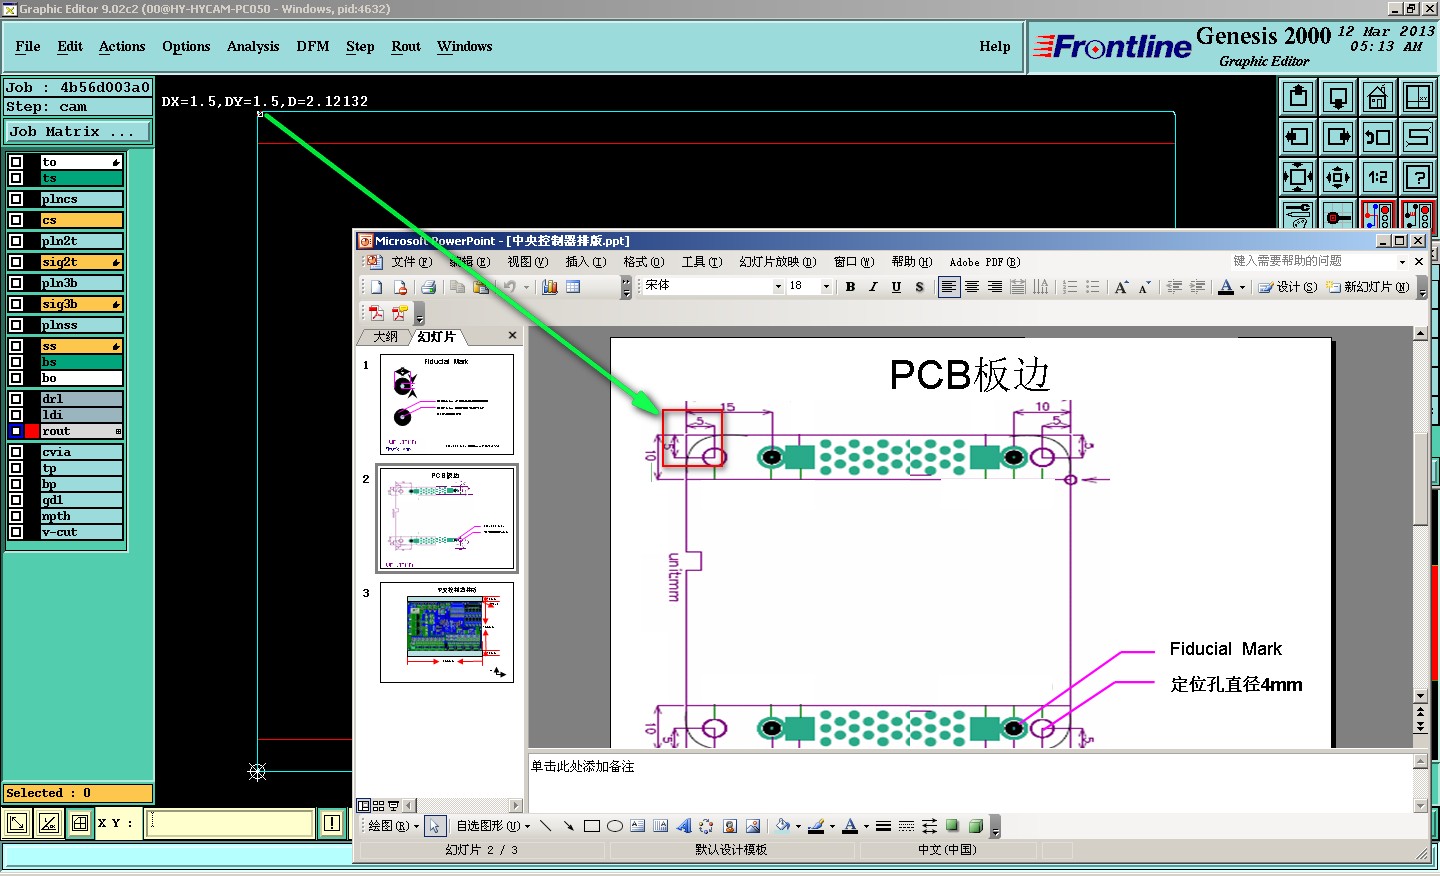Pan left with the left-arrow box icon
Viewport: 1440px width, 876px height.
pos(1298,137)
